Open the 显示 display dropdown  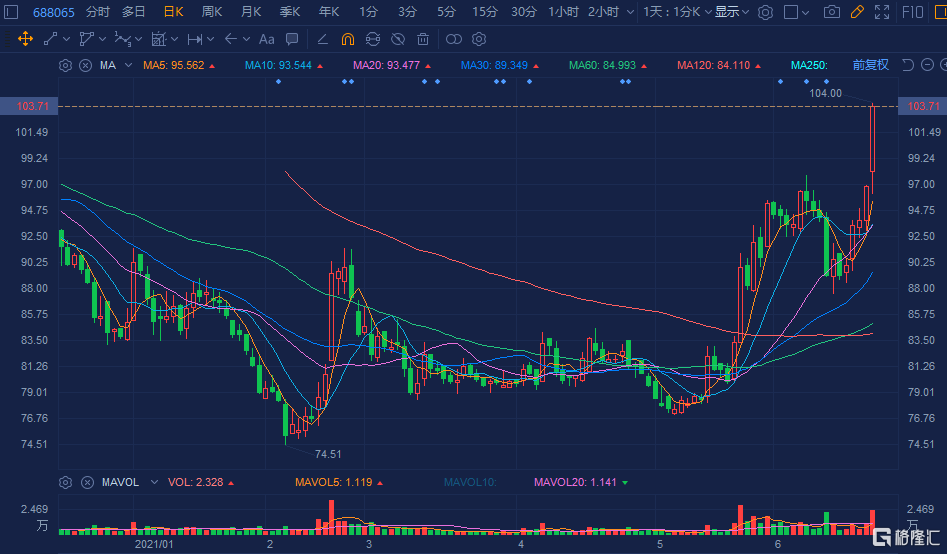(x=732, y=12)
